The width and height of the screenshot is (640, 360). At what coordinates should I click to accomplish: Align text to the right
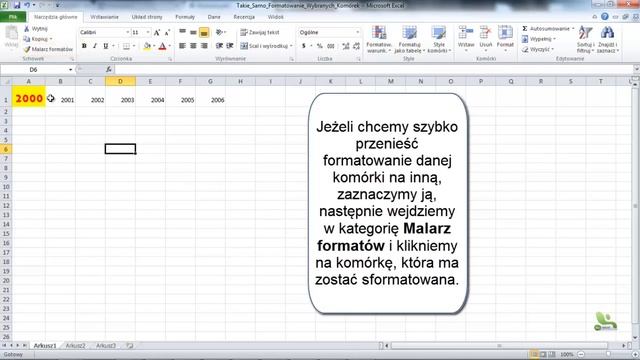coord(204,46)
